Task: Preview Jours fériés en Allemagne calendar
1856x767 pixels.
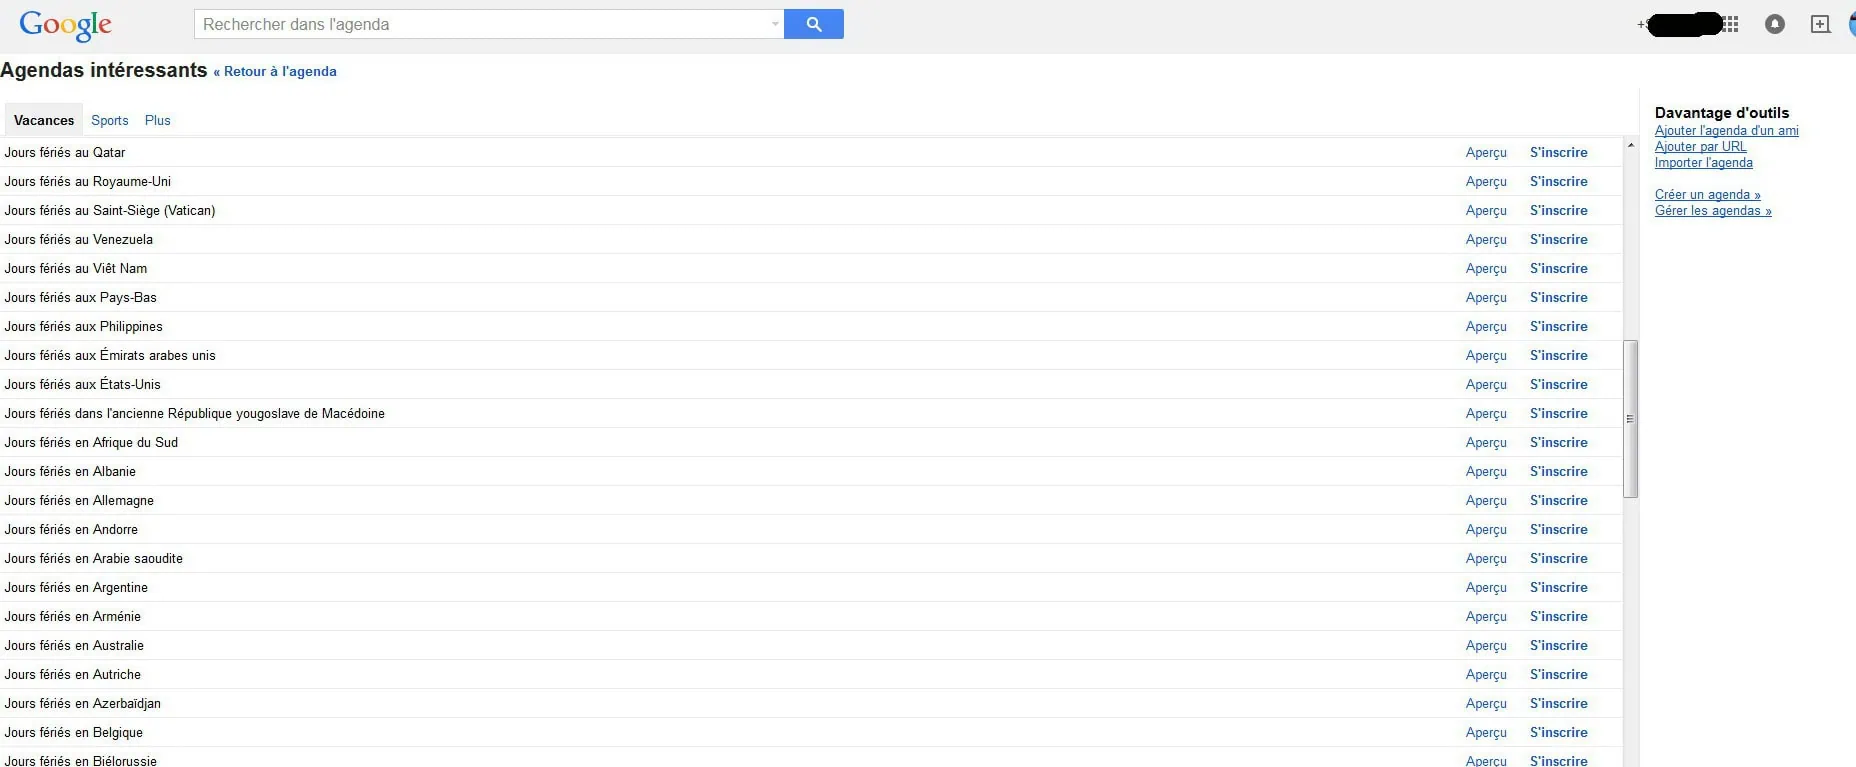Action: 1486,500
